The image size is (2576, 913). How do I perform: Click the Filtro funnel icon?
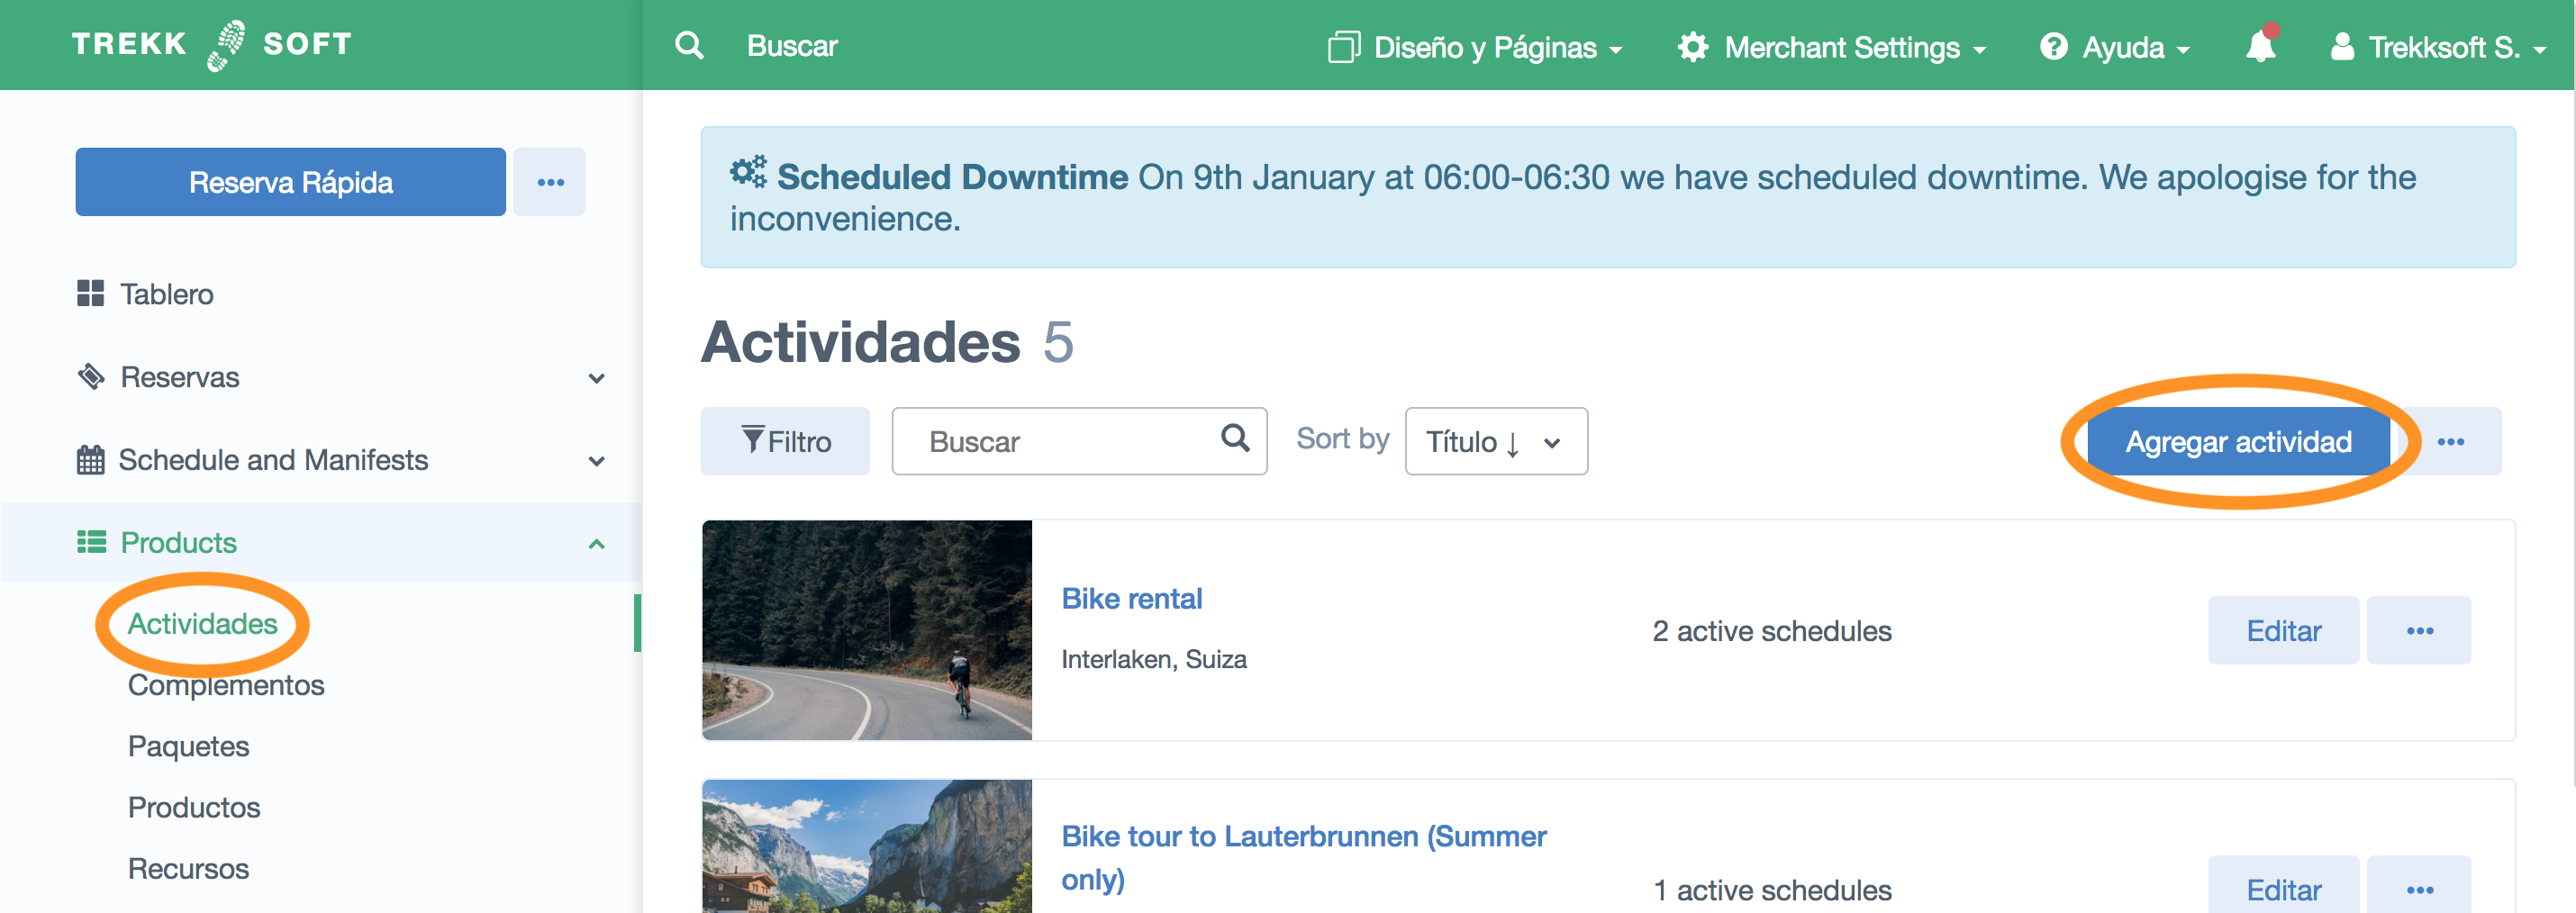tap(752, 440)
